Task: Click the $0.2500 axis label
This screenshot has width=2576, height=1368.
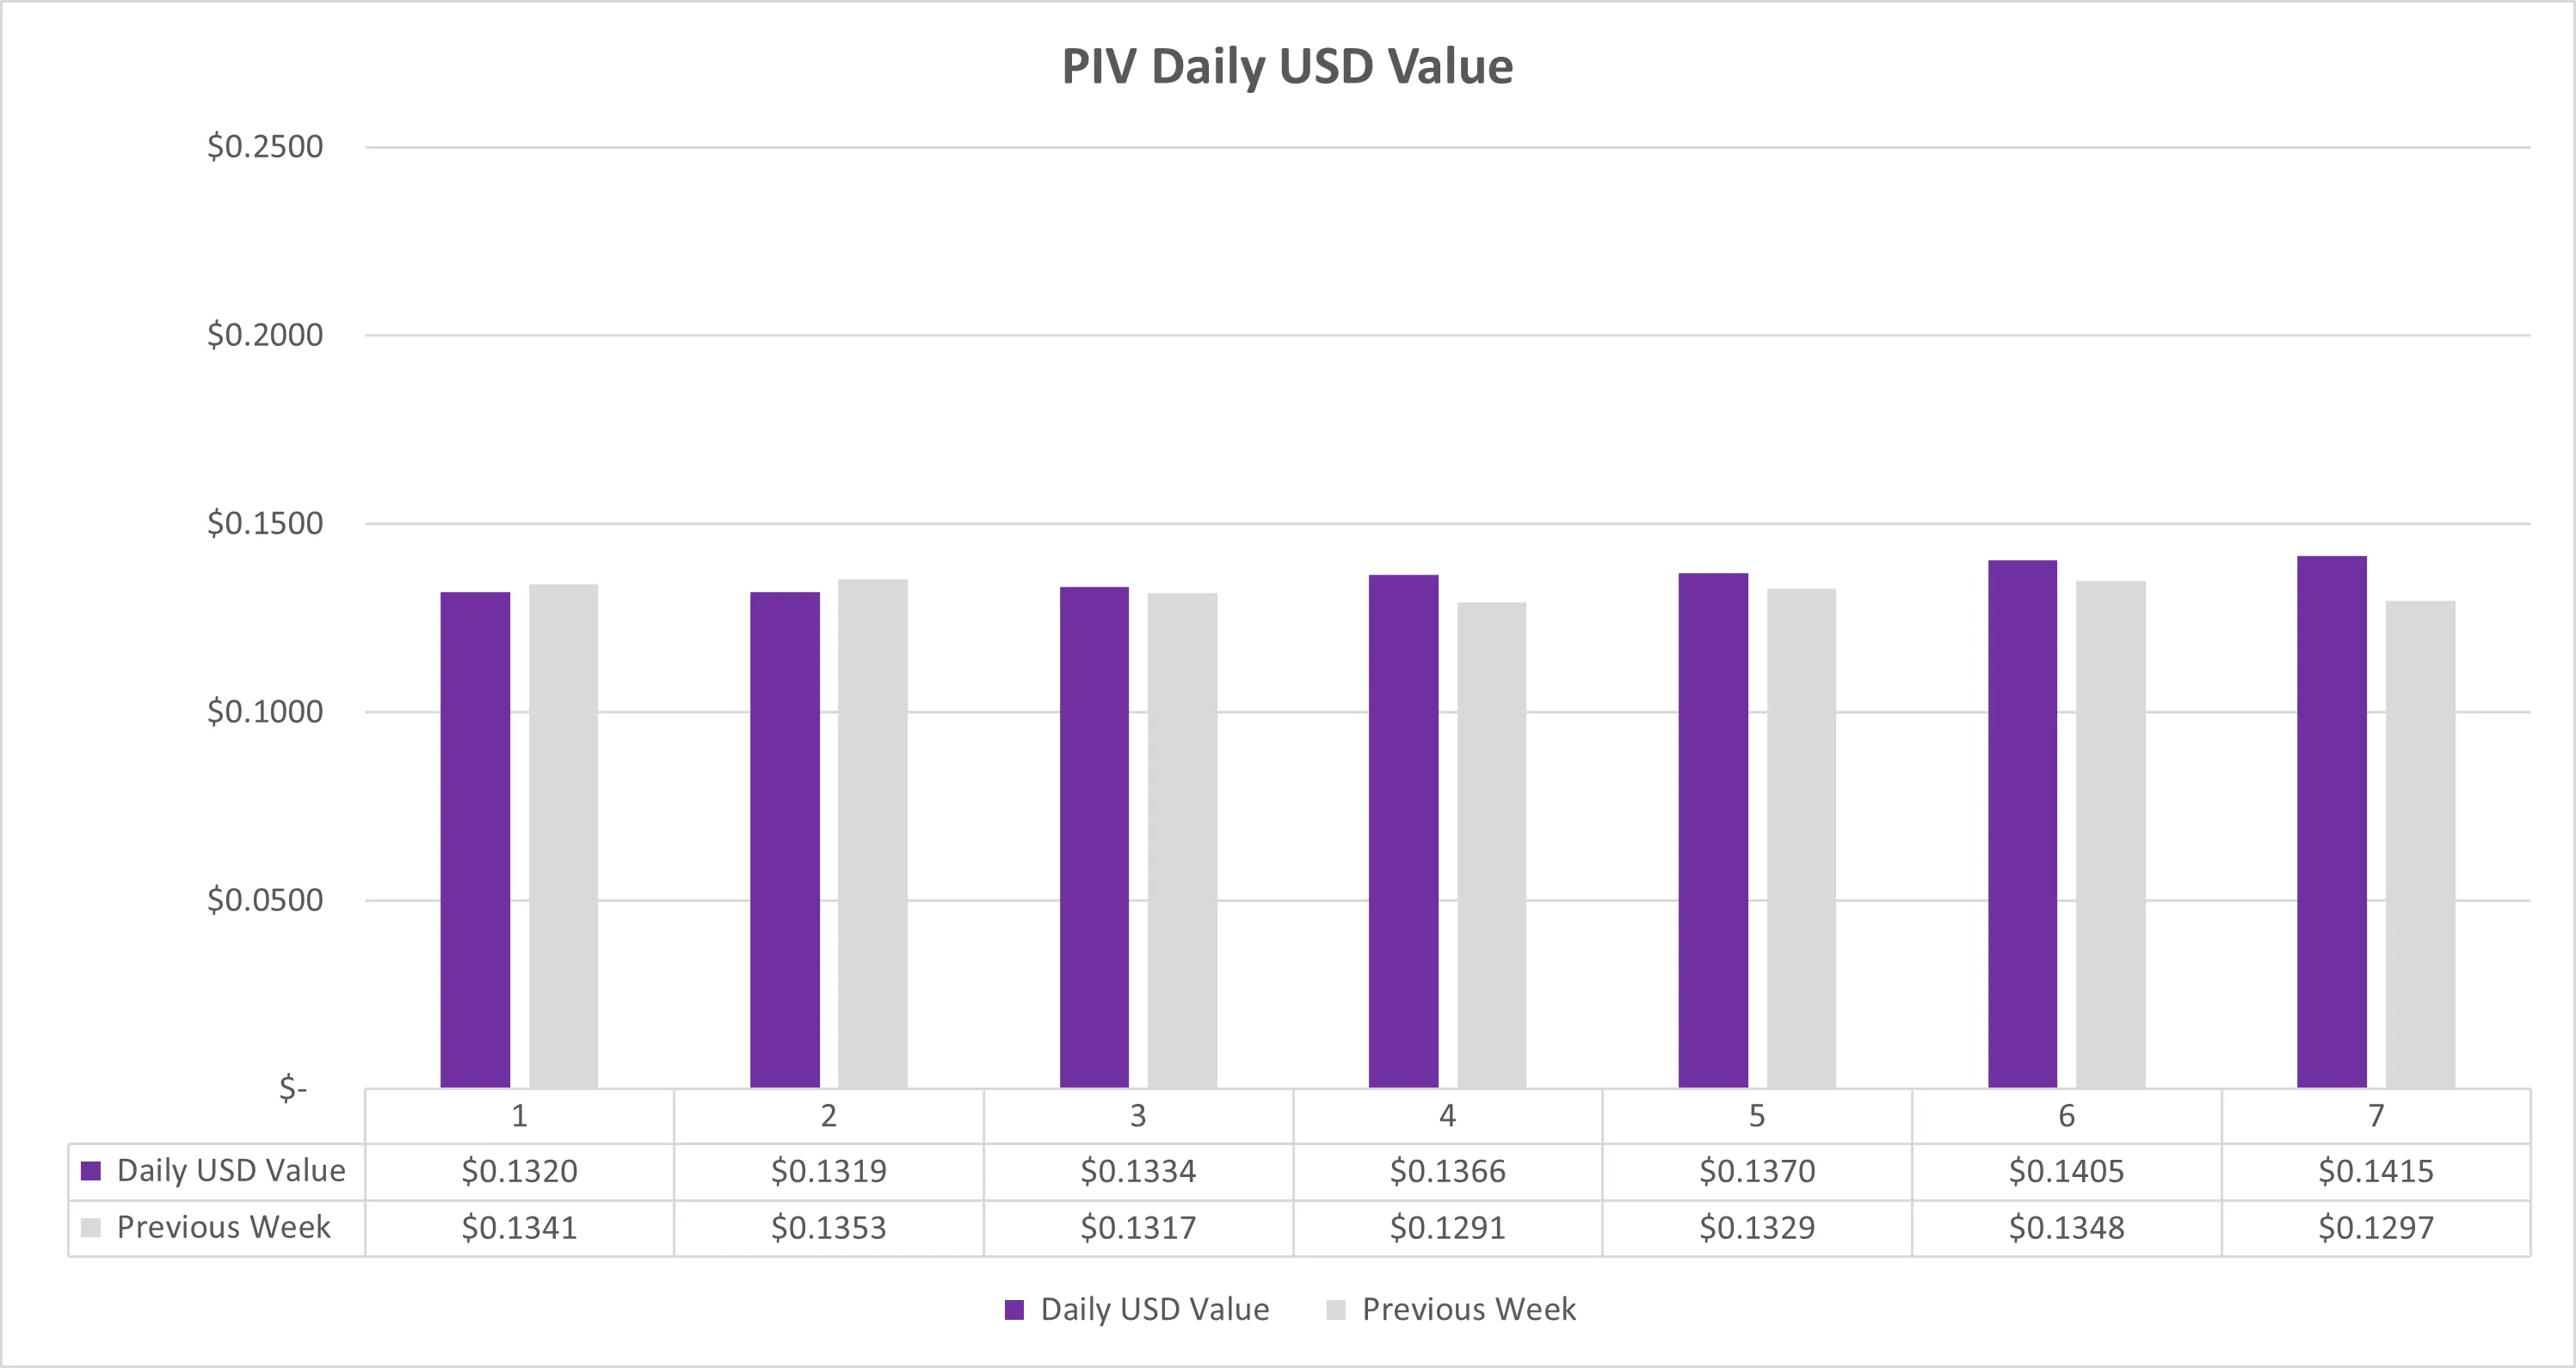Action: point(265,147)
